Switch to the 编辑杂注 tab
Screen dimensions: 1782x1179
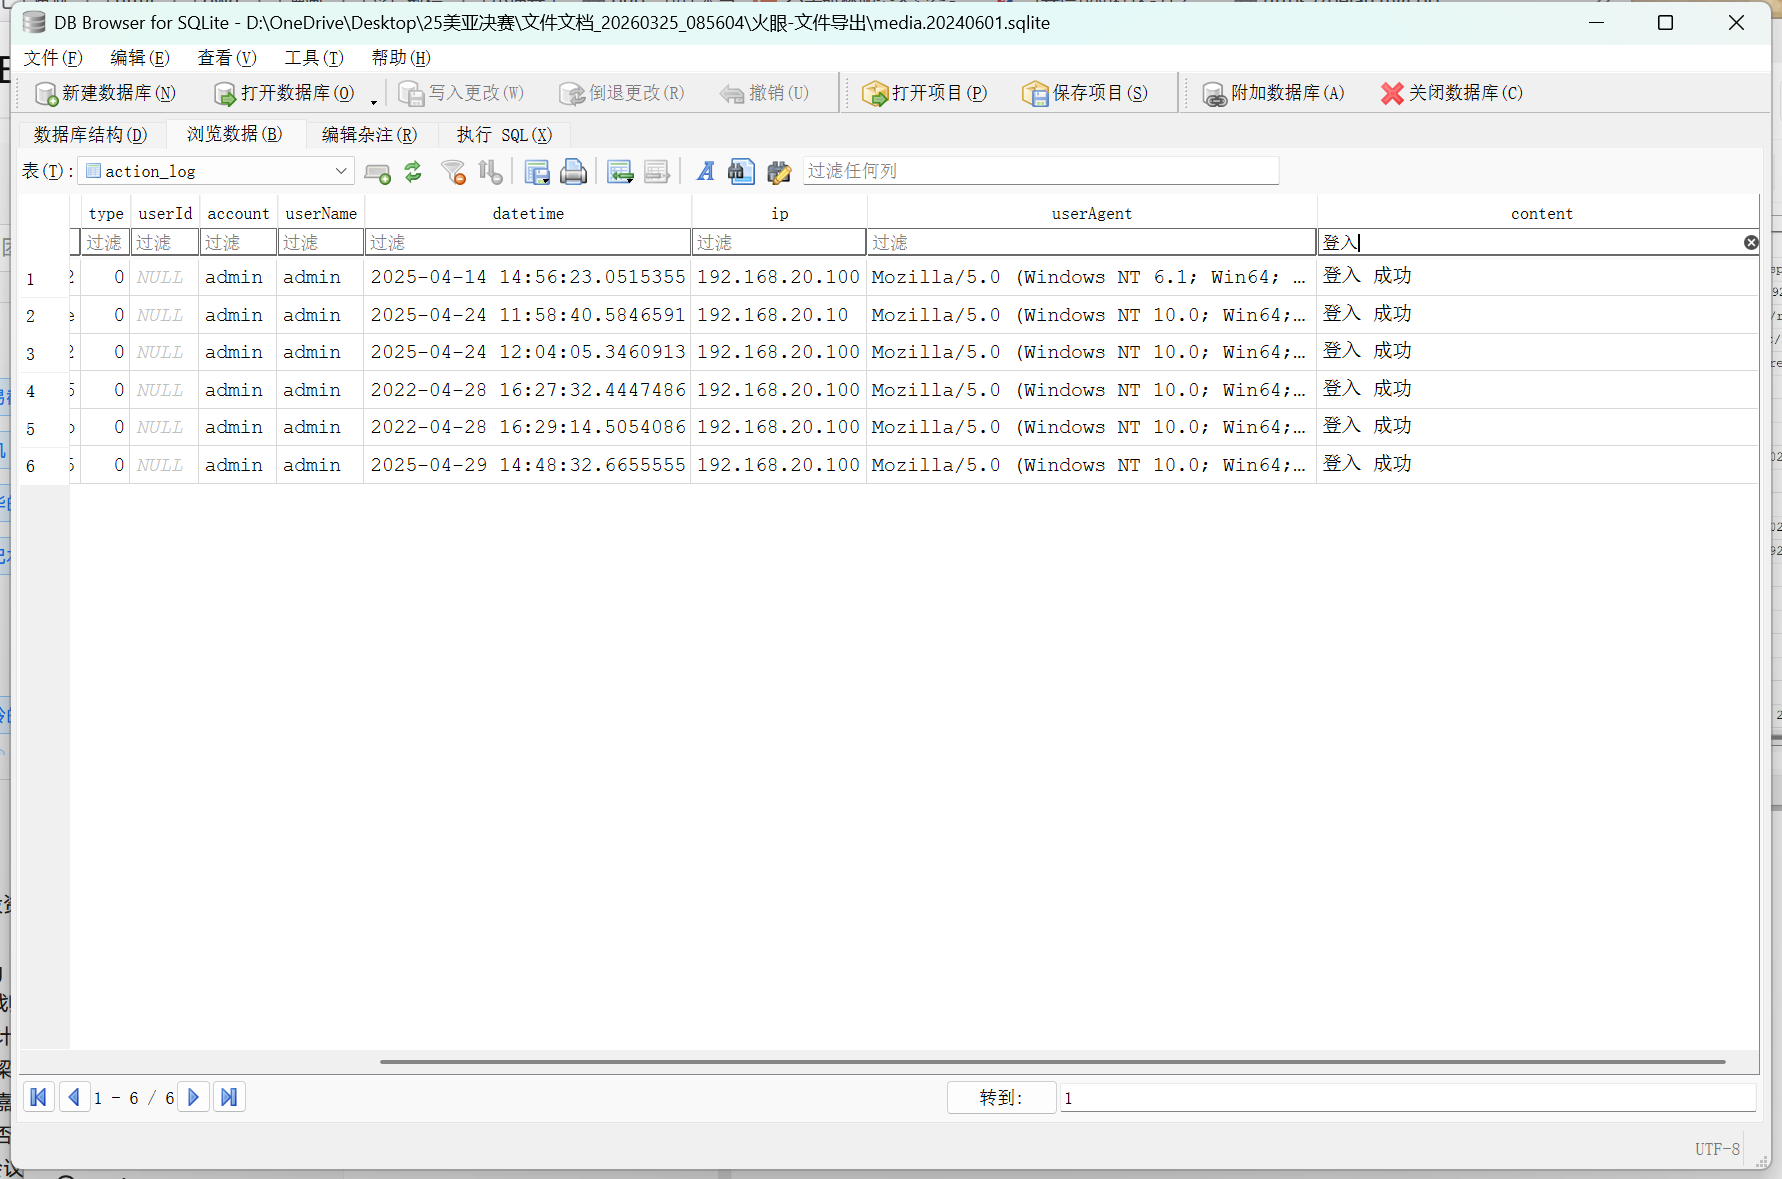click(x=369, y=134)
